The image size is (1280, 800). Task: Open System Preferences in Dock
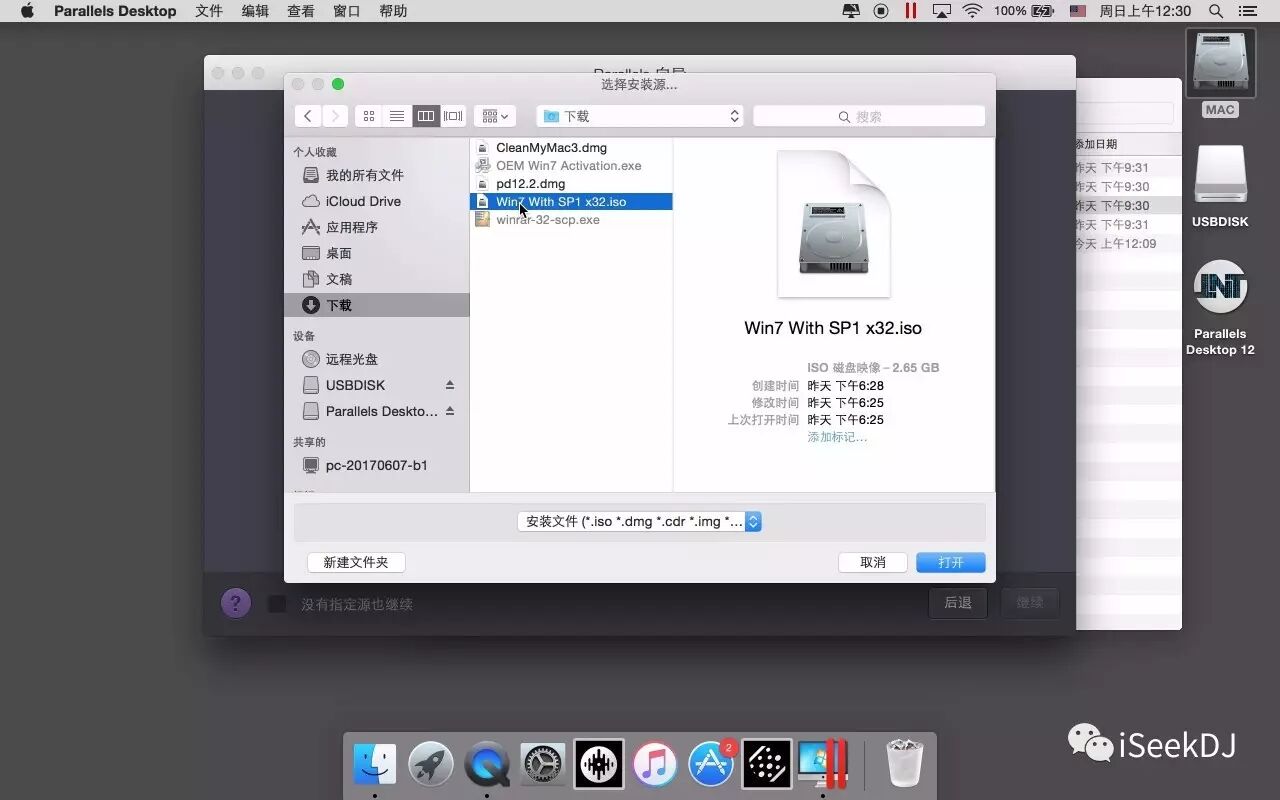(x=543, y=765)
